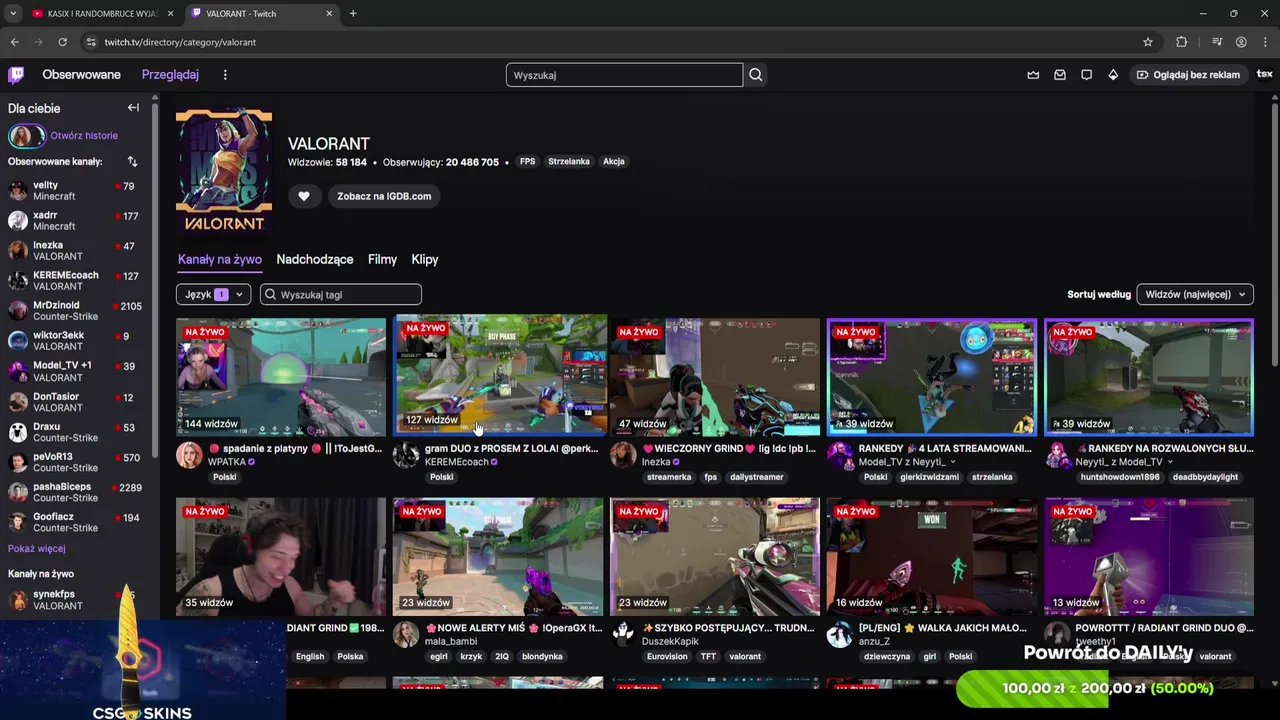This screenshot has height=720, width=1280.
Task: Click in the Wyszukaj tagi field
Action: point(341,294)
